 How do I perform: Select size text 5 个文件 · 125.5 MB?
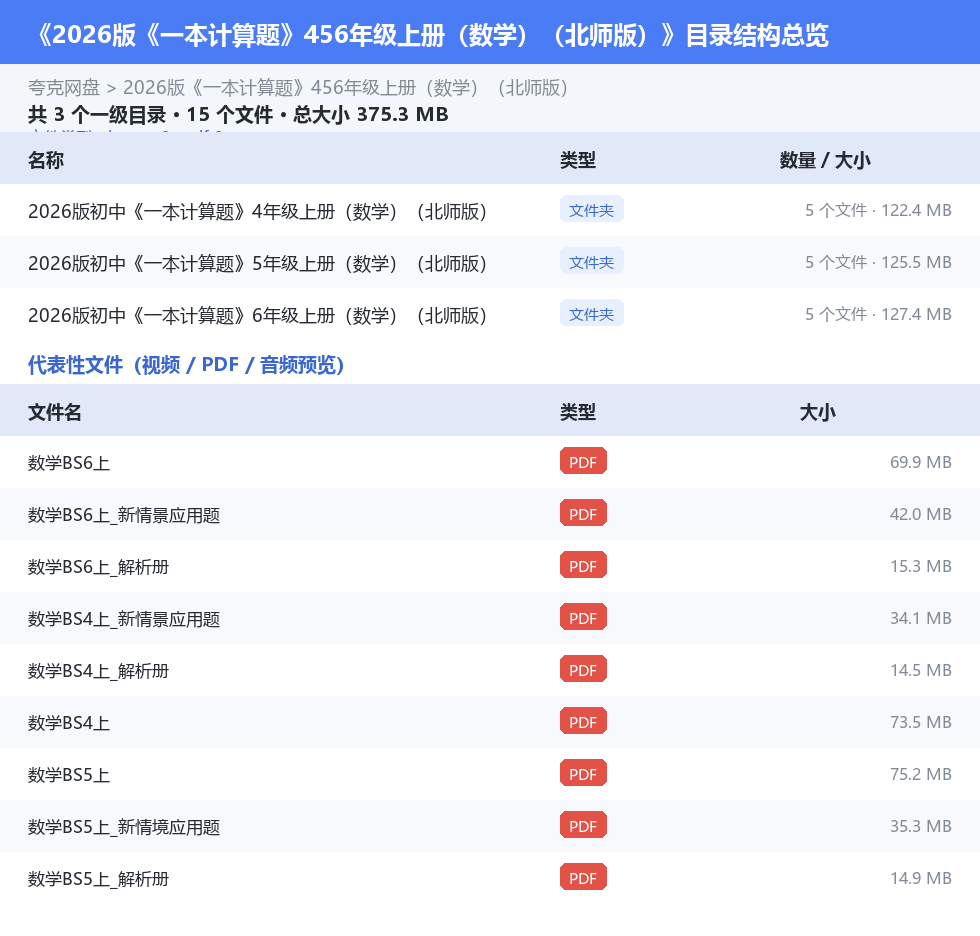click(878, 262)
